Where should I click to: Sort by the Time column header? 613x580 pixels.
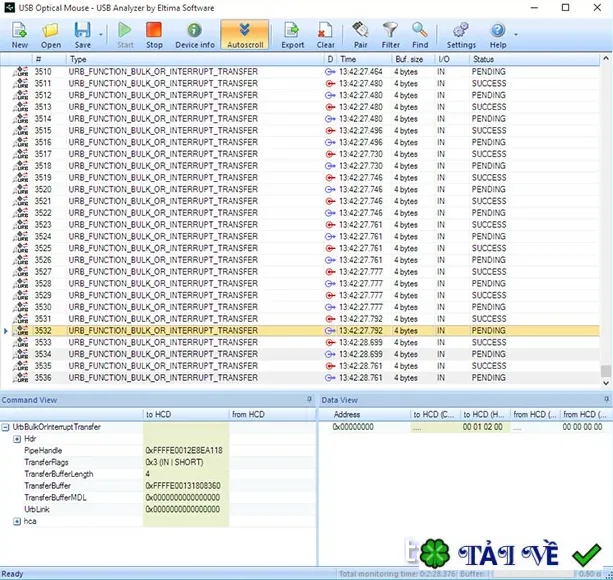[364, 59]
